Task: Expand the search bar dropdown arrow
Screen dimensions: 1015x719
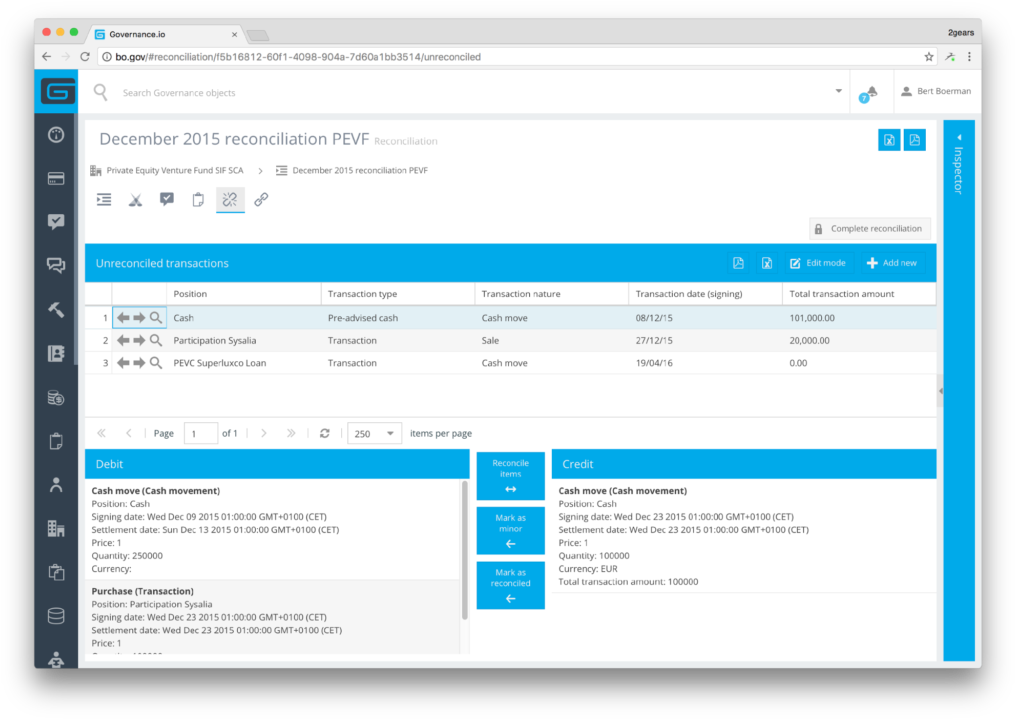Action: (838, 92)
